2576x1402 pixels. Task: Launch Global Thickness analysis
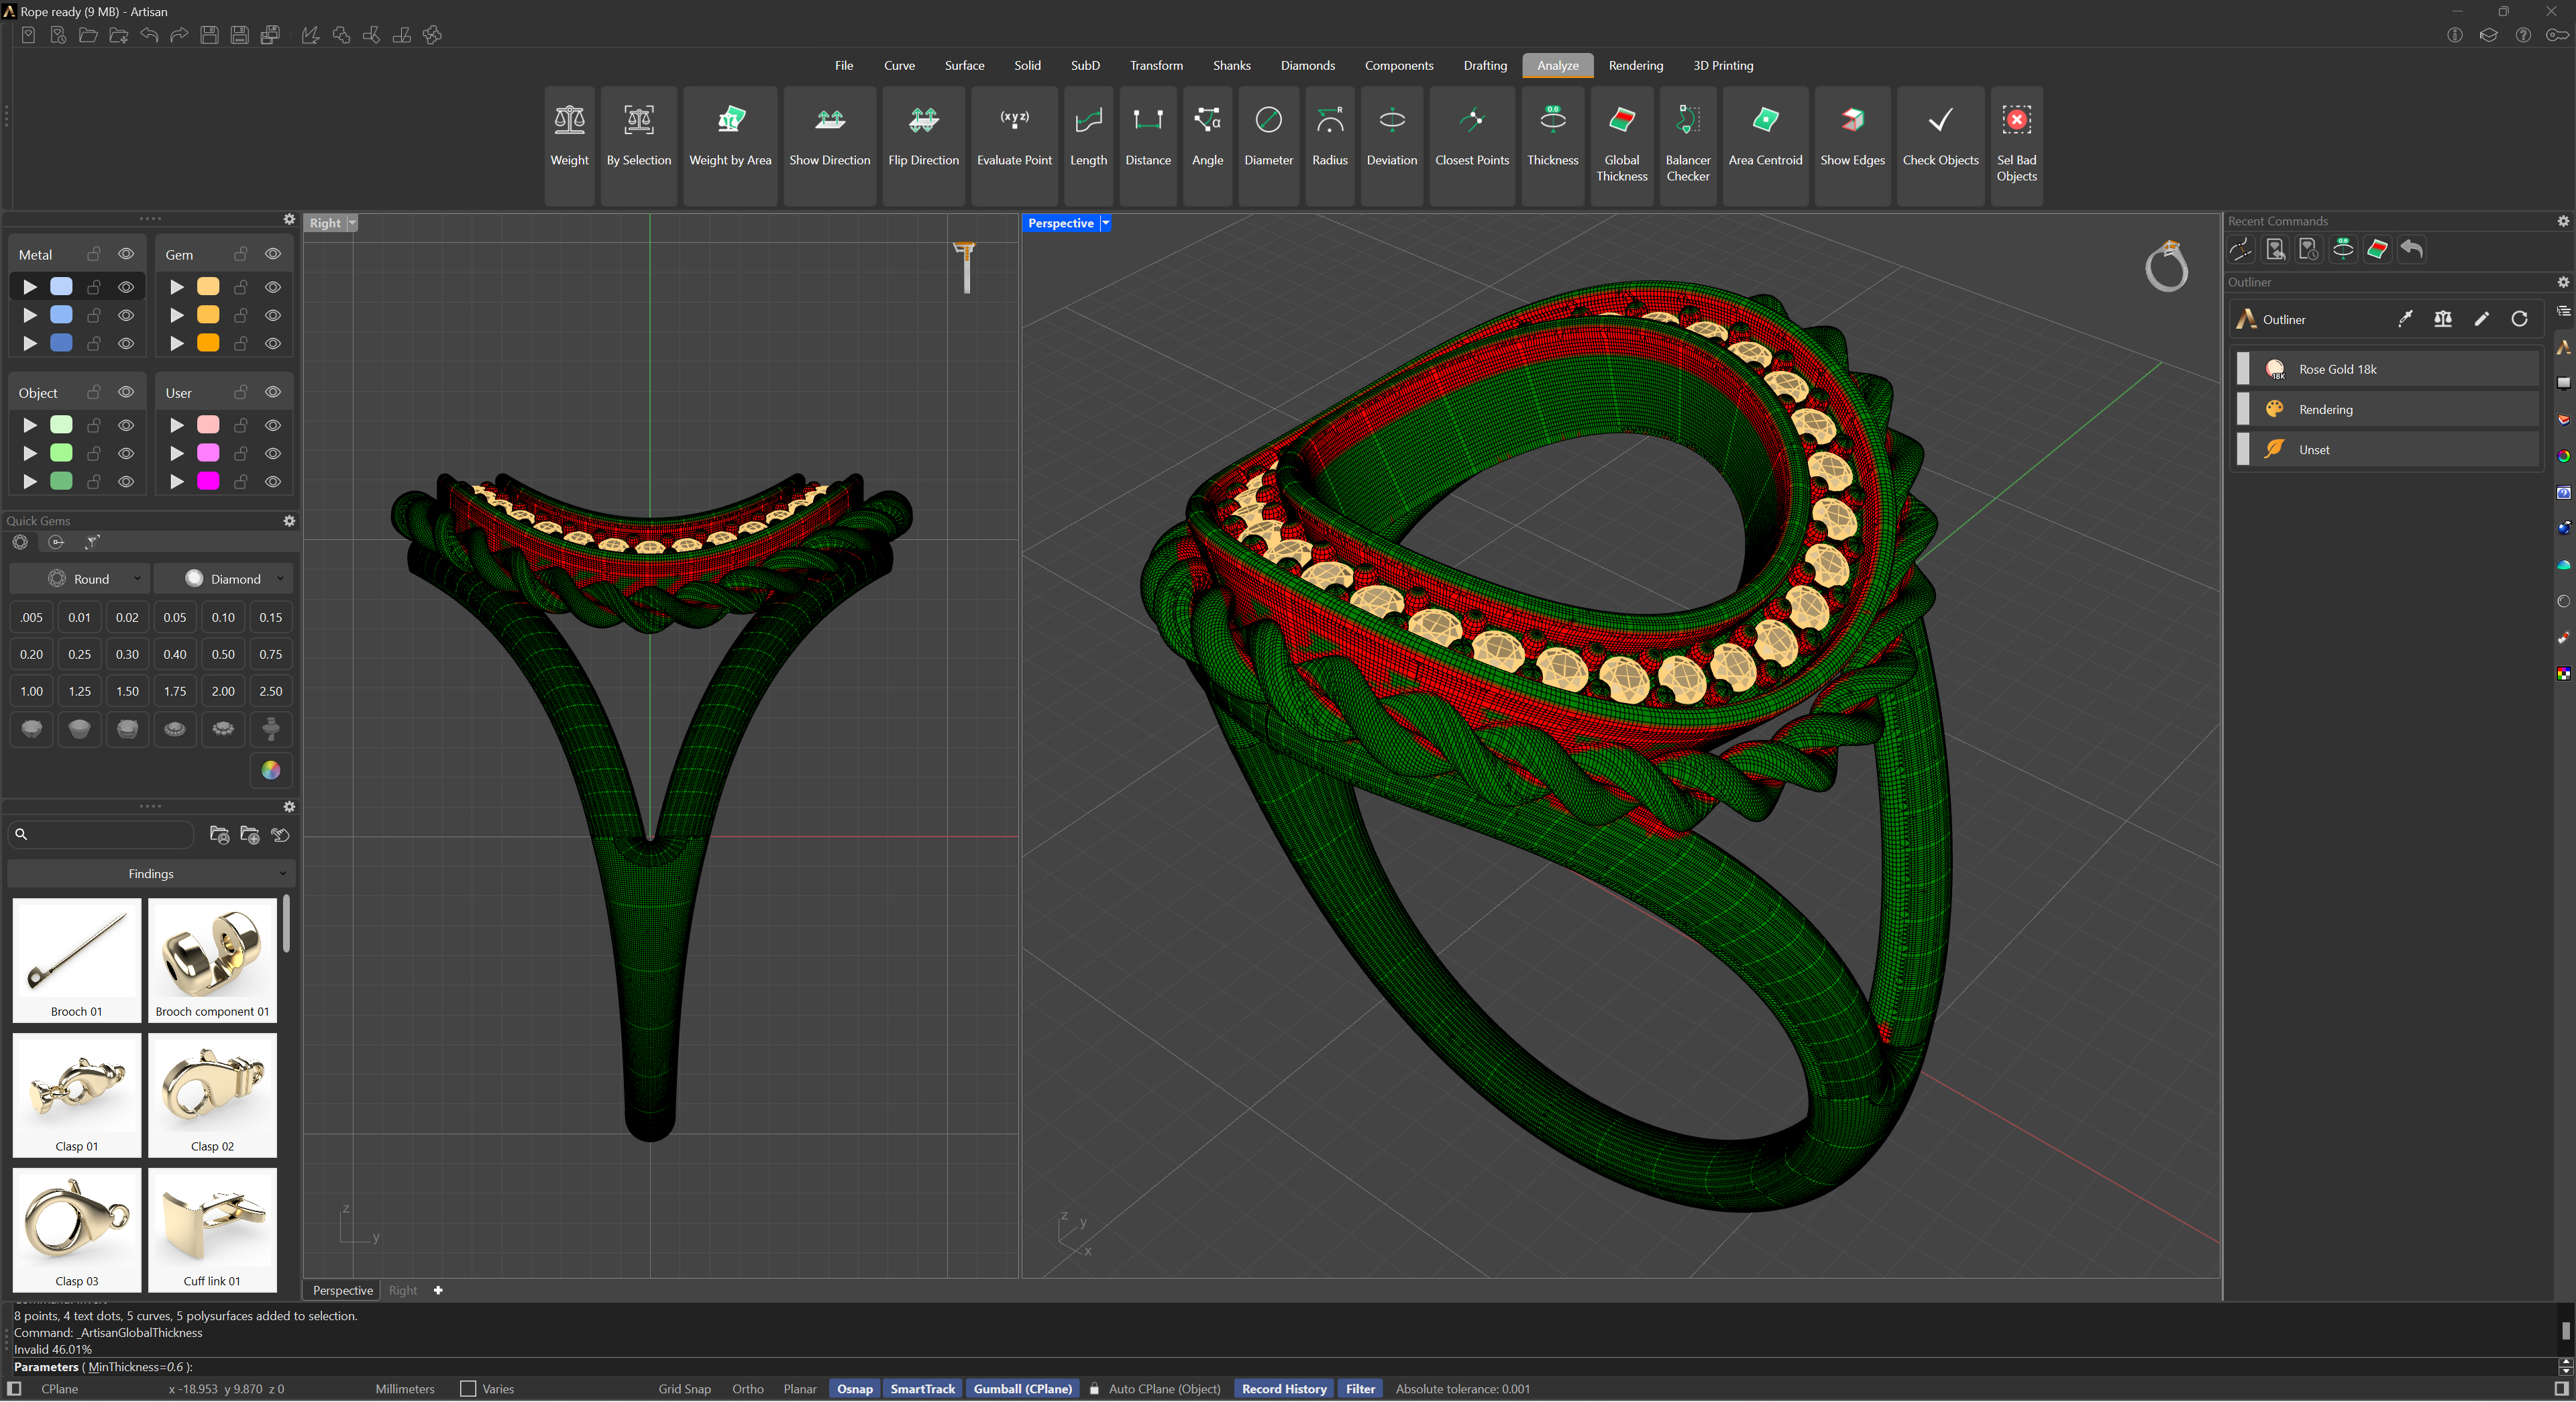click(x=1621, y=146)
